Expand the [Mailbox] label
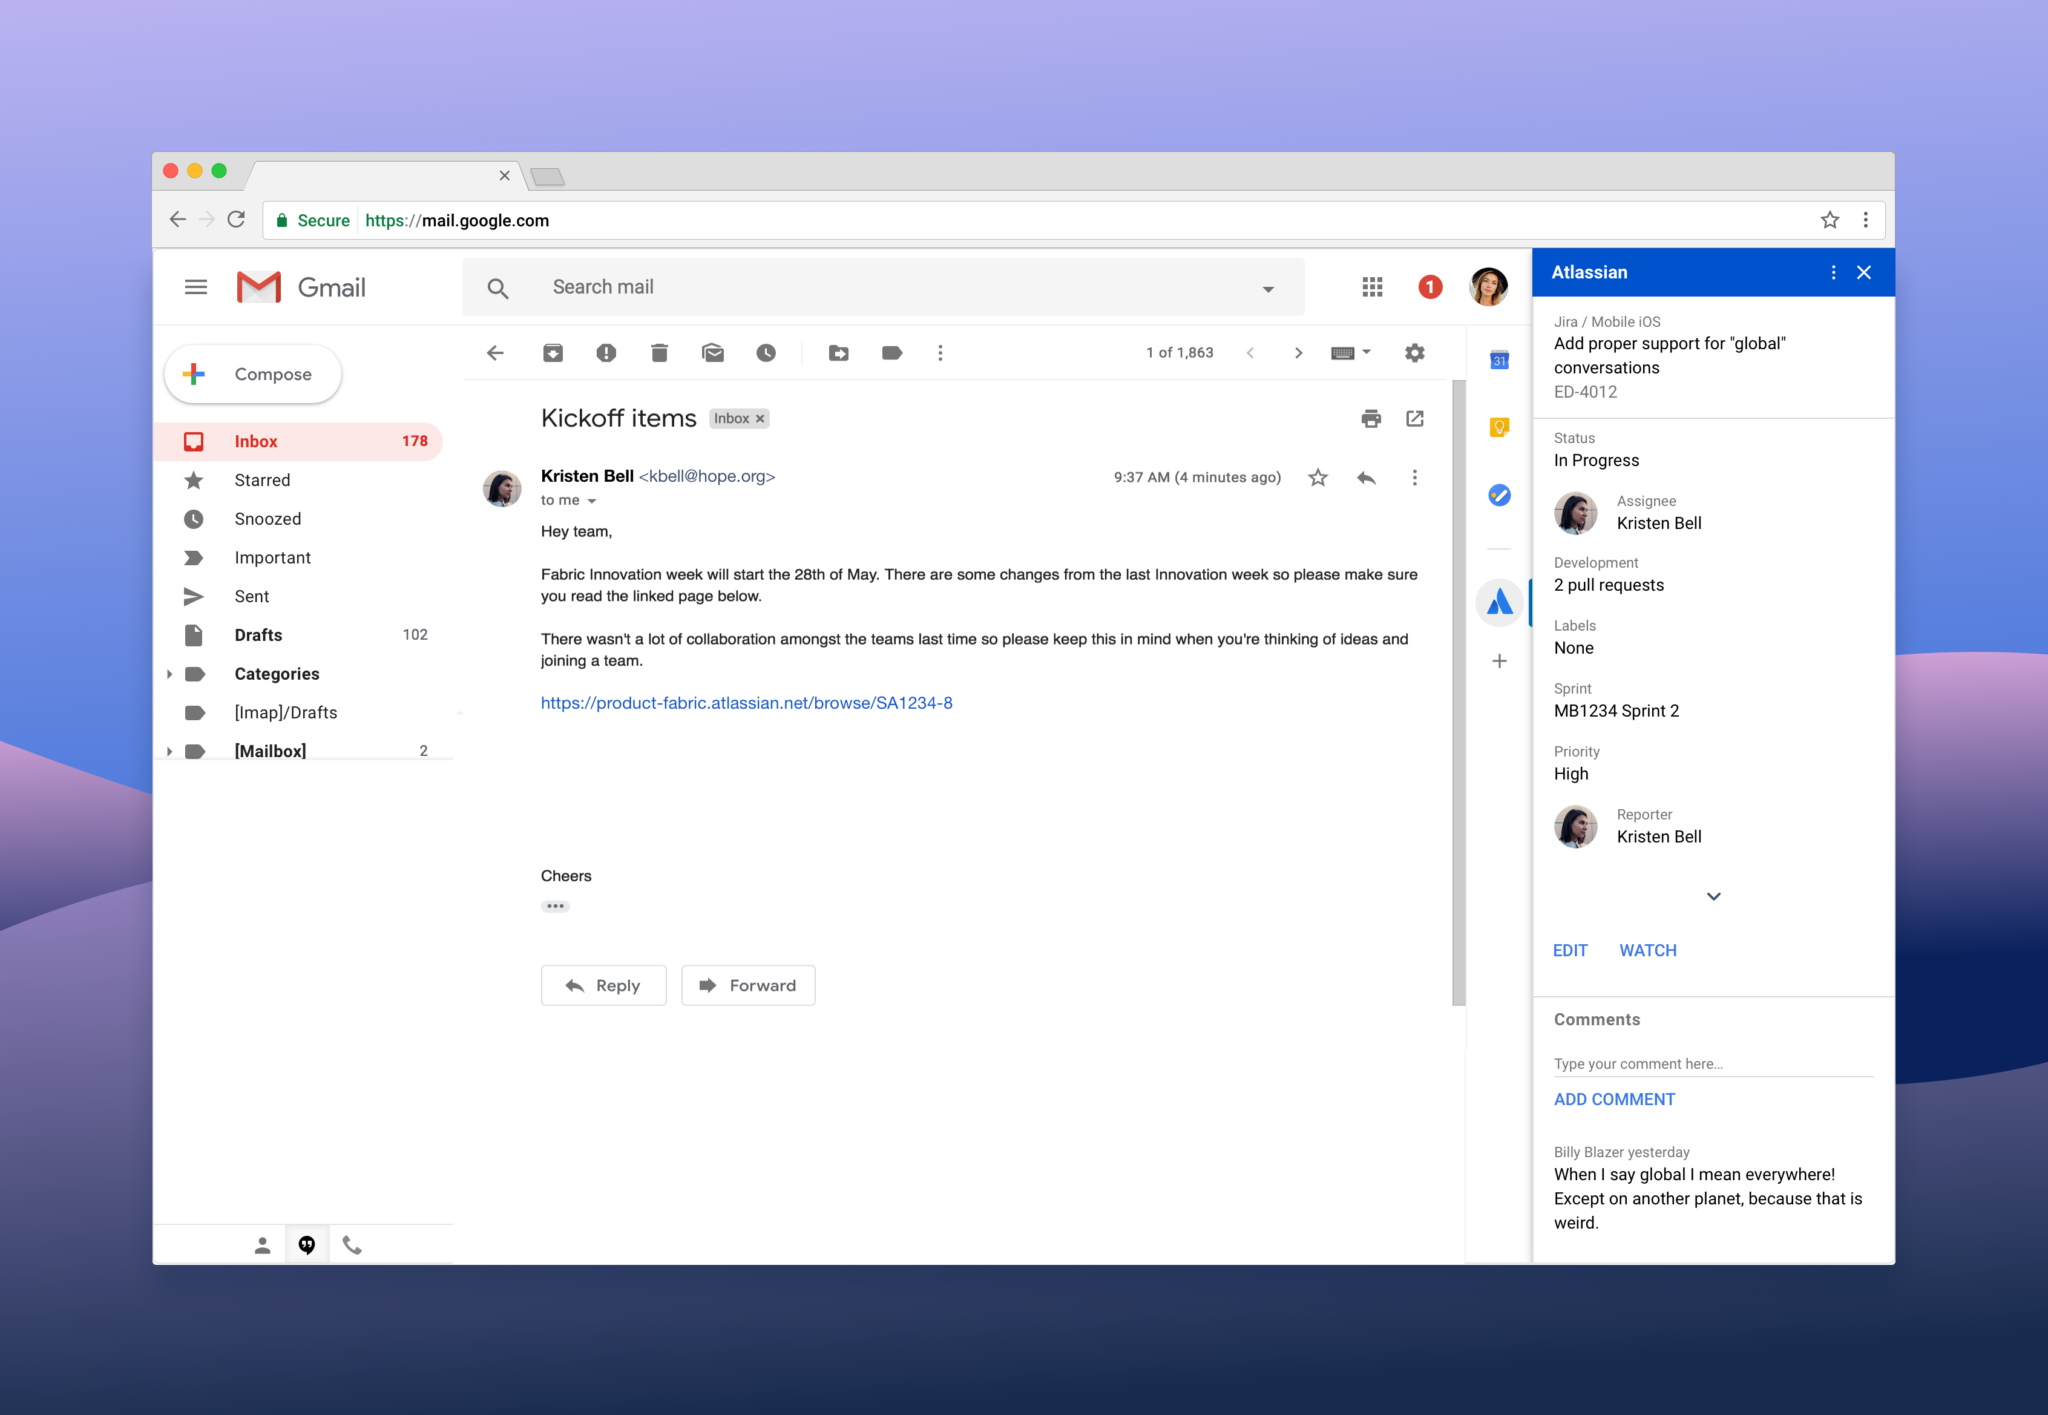The image size is (2048, 1415). (169, 751)
